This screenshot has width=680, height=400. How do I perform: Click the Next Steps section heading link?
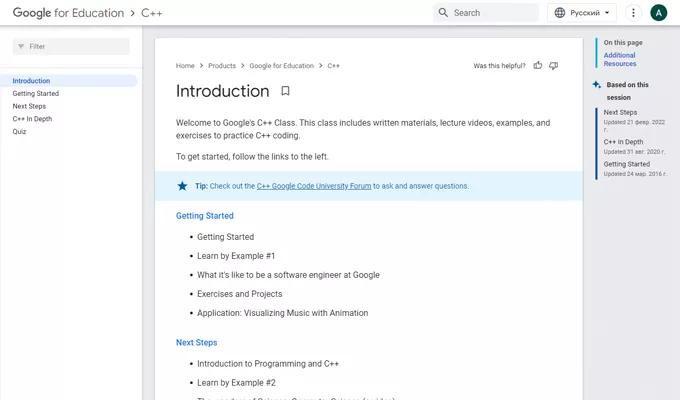(196, 342)
